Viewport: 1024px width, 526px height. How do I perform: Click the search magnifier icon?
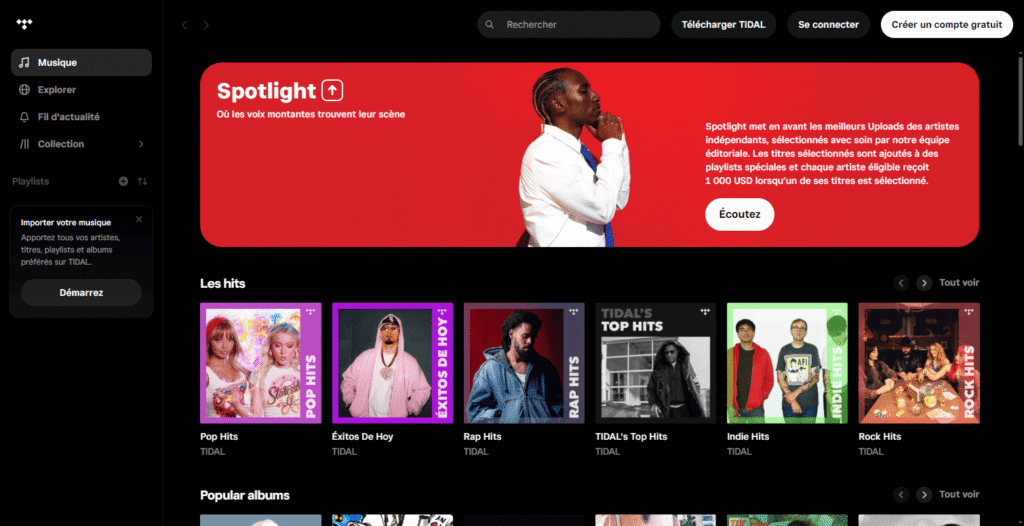[490, 25]
